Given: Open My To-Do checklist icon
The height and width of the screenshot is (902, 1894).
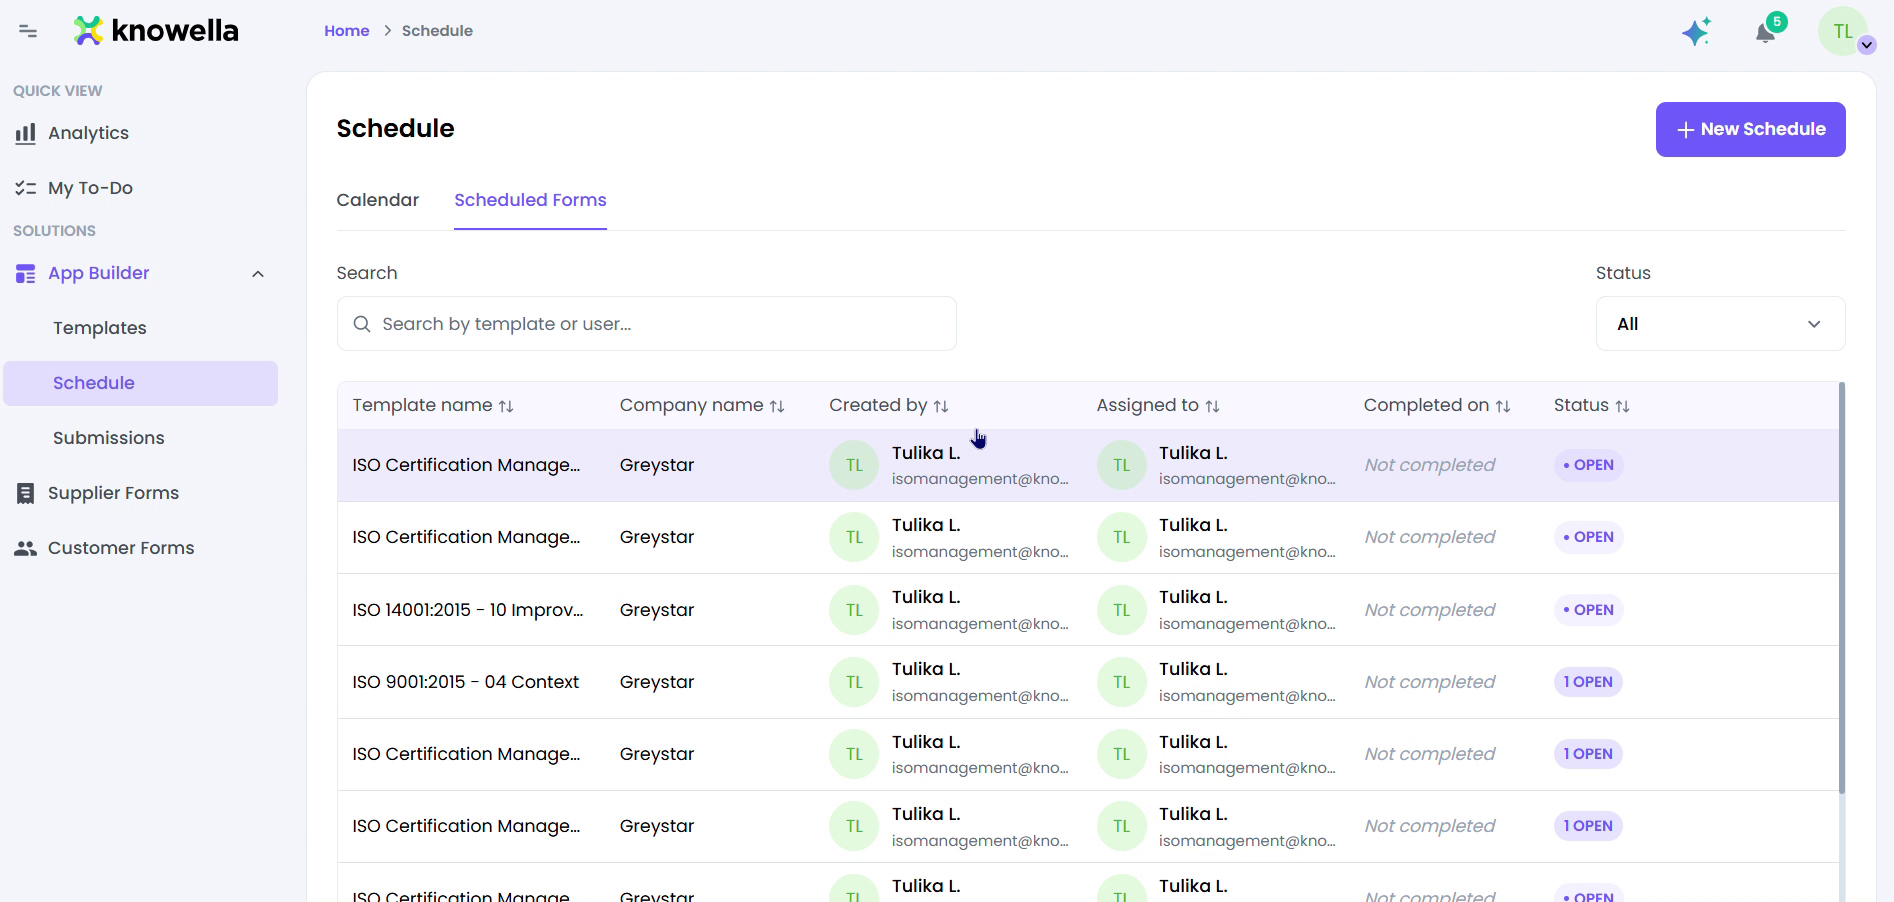Looking at the screenshot, I should (x=26, y=188).
